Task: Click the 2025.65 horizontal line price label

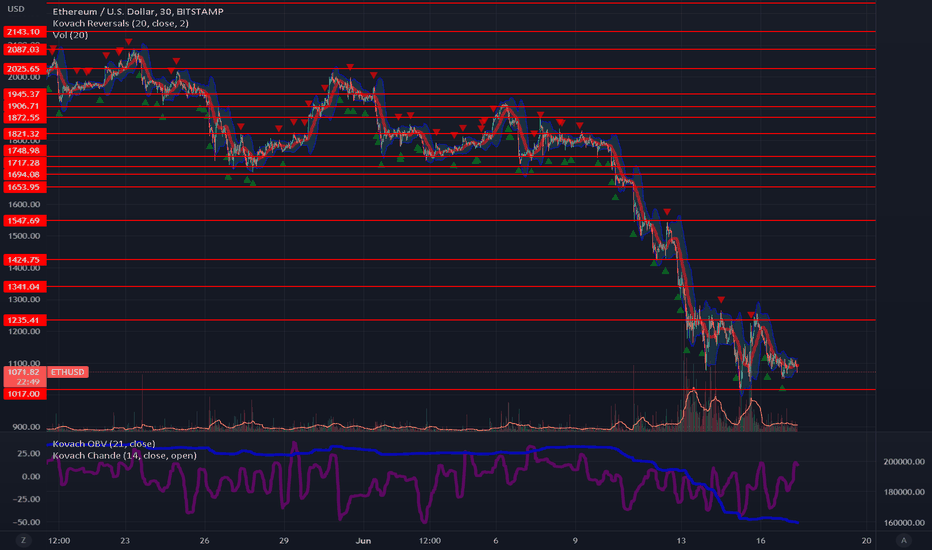Action: coord(24,69)
